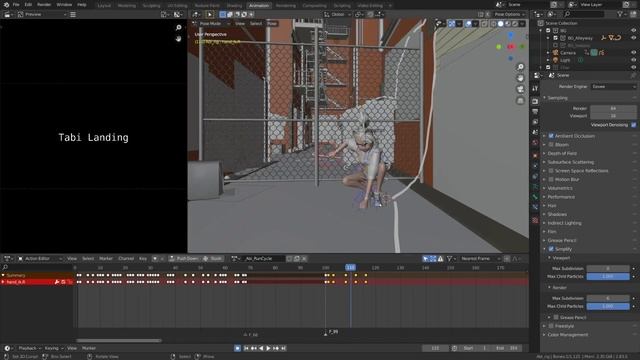This screenshot has width=640, height=360.
Task: Switch orthographic/perspective with the grid icon
Action: click(520, 100)
